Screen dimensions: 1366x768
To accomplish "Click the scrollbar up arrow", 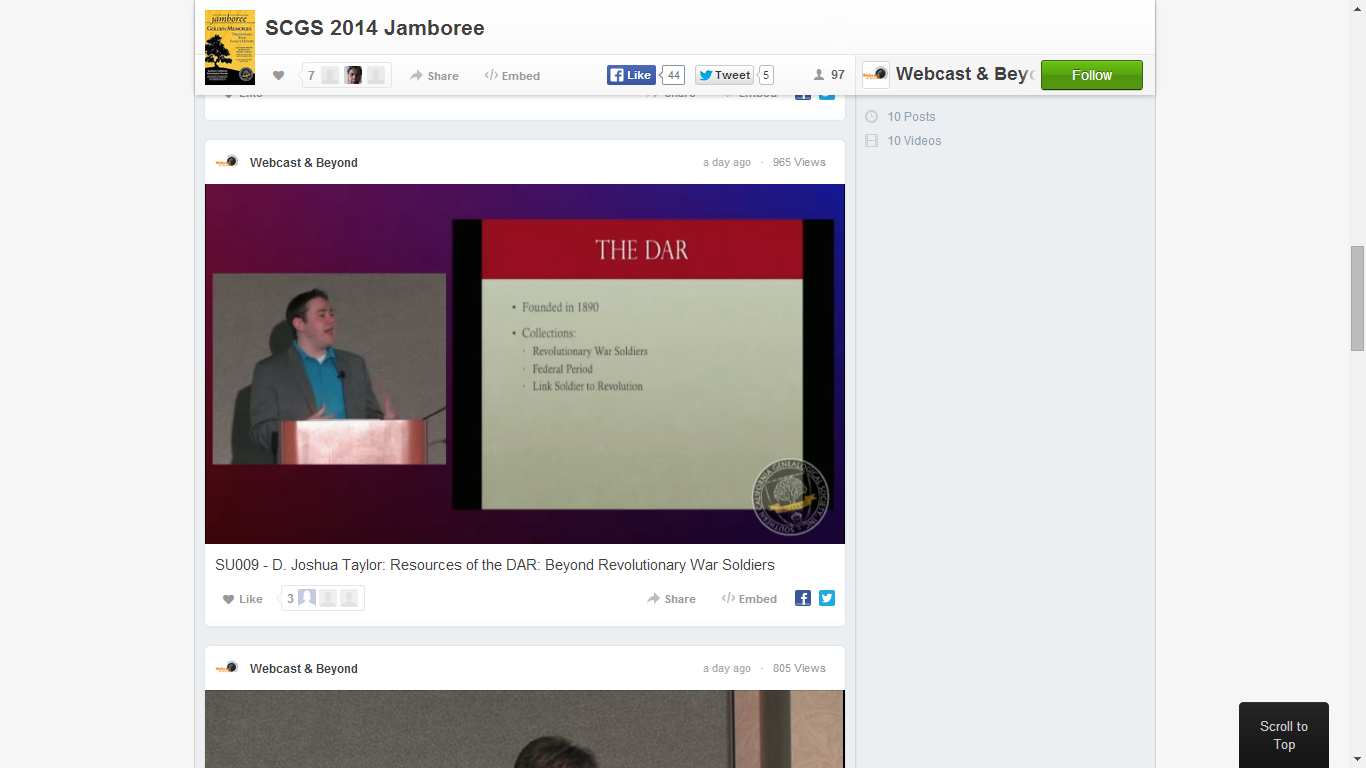I will pos(1357,8).
